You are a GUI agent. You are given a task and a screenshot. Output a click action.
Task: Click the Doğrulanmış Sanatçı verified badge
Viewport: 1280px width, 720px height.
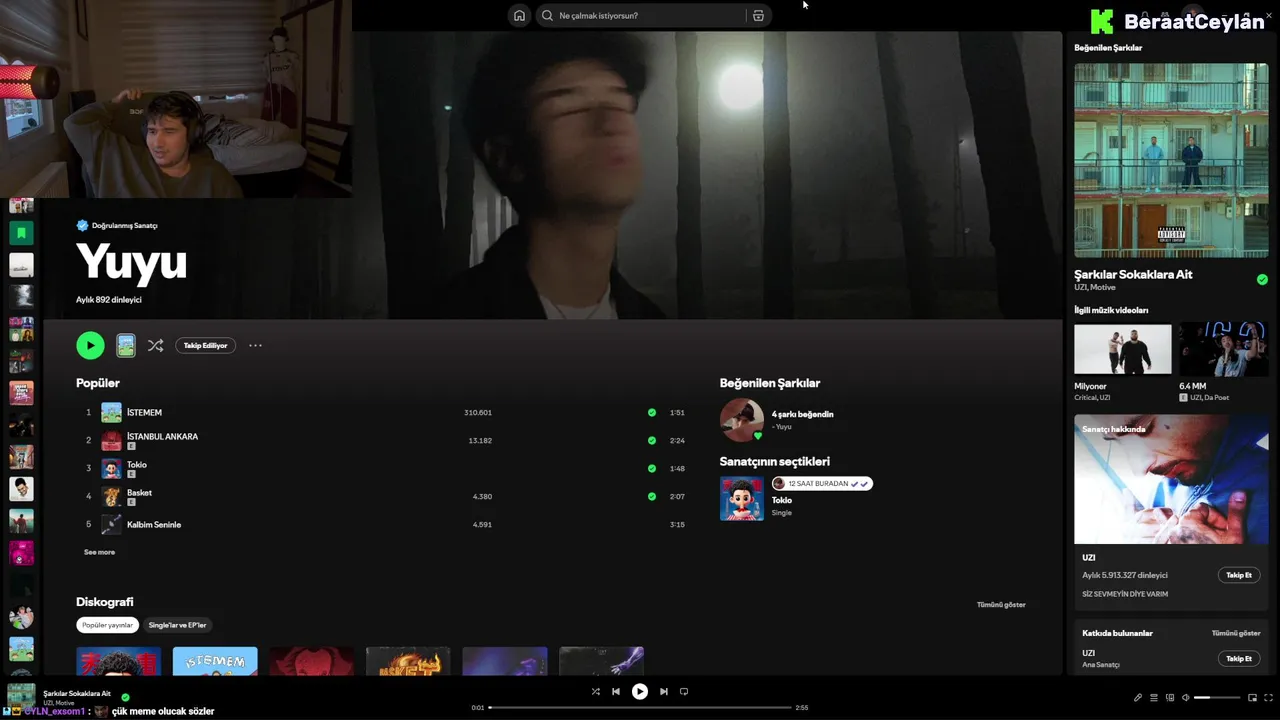point(82,225)
